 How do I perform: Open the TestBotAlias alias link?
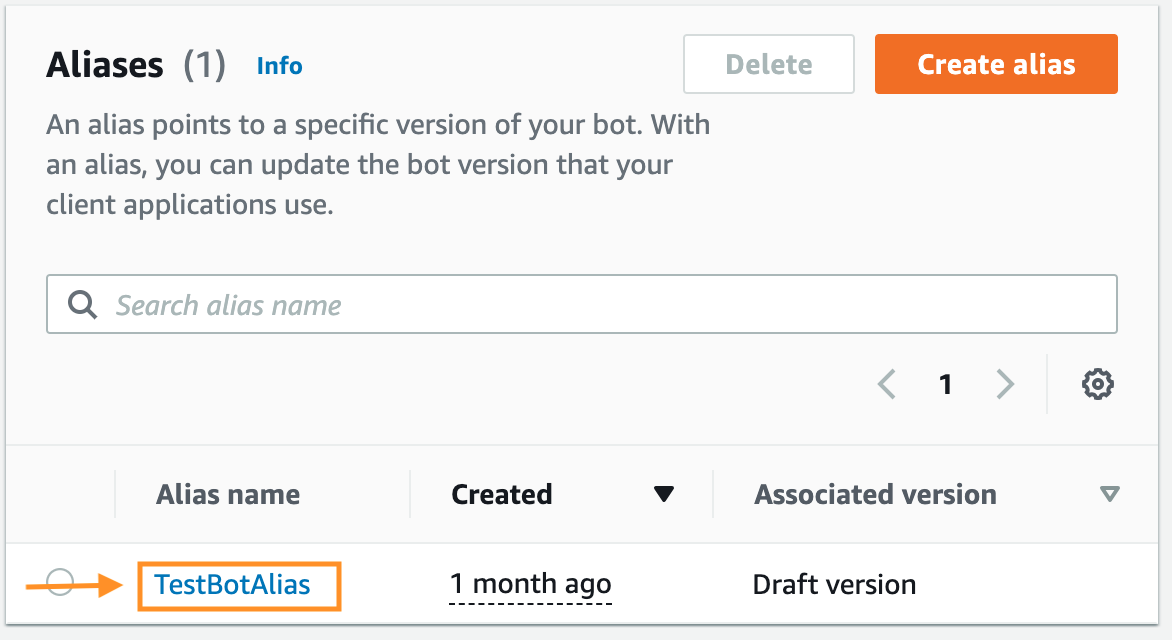tap(232, 585)
